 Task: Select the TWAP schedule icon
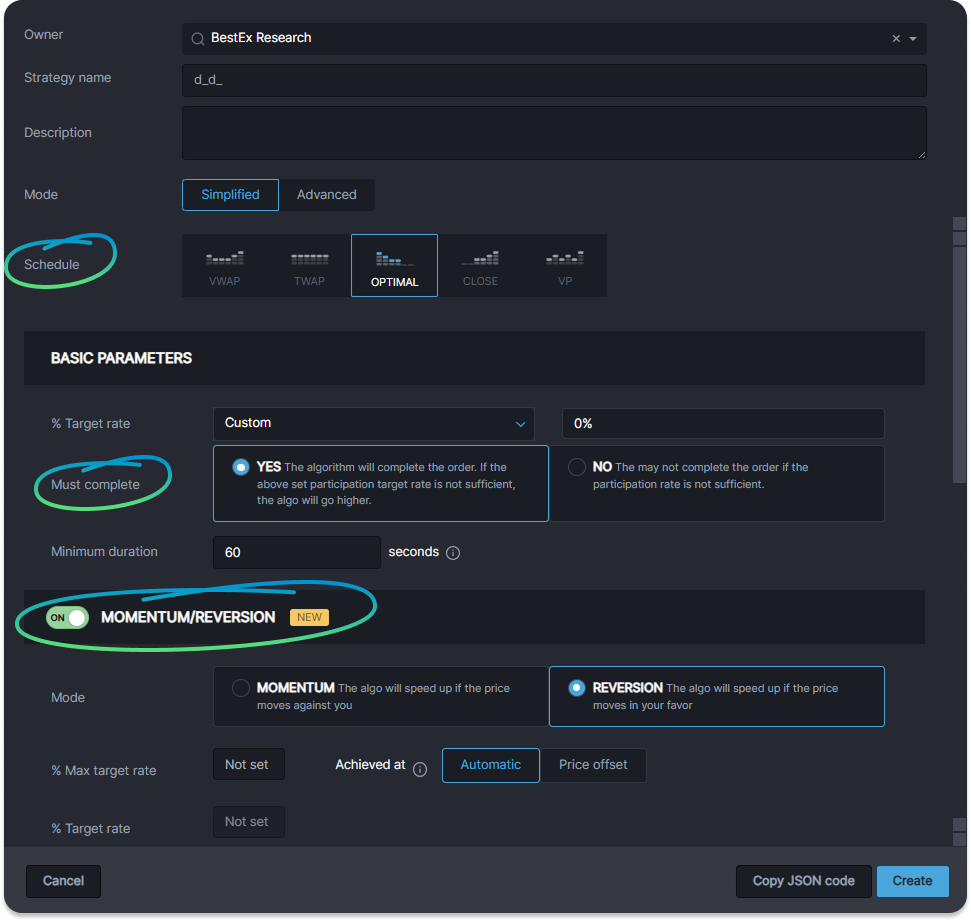click(310, 266)
